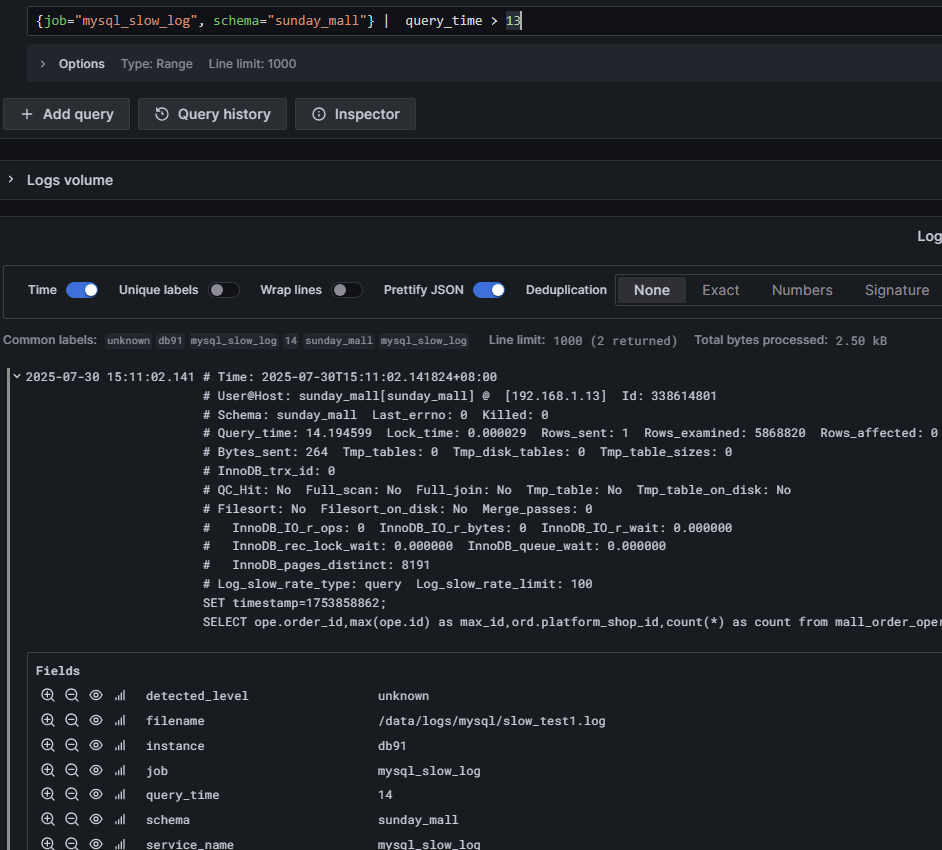Open ad-hoc statistics for service_name
The image size is (942, 850).
[x=120, y=843]
